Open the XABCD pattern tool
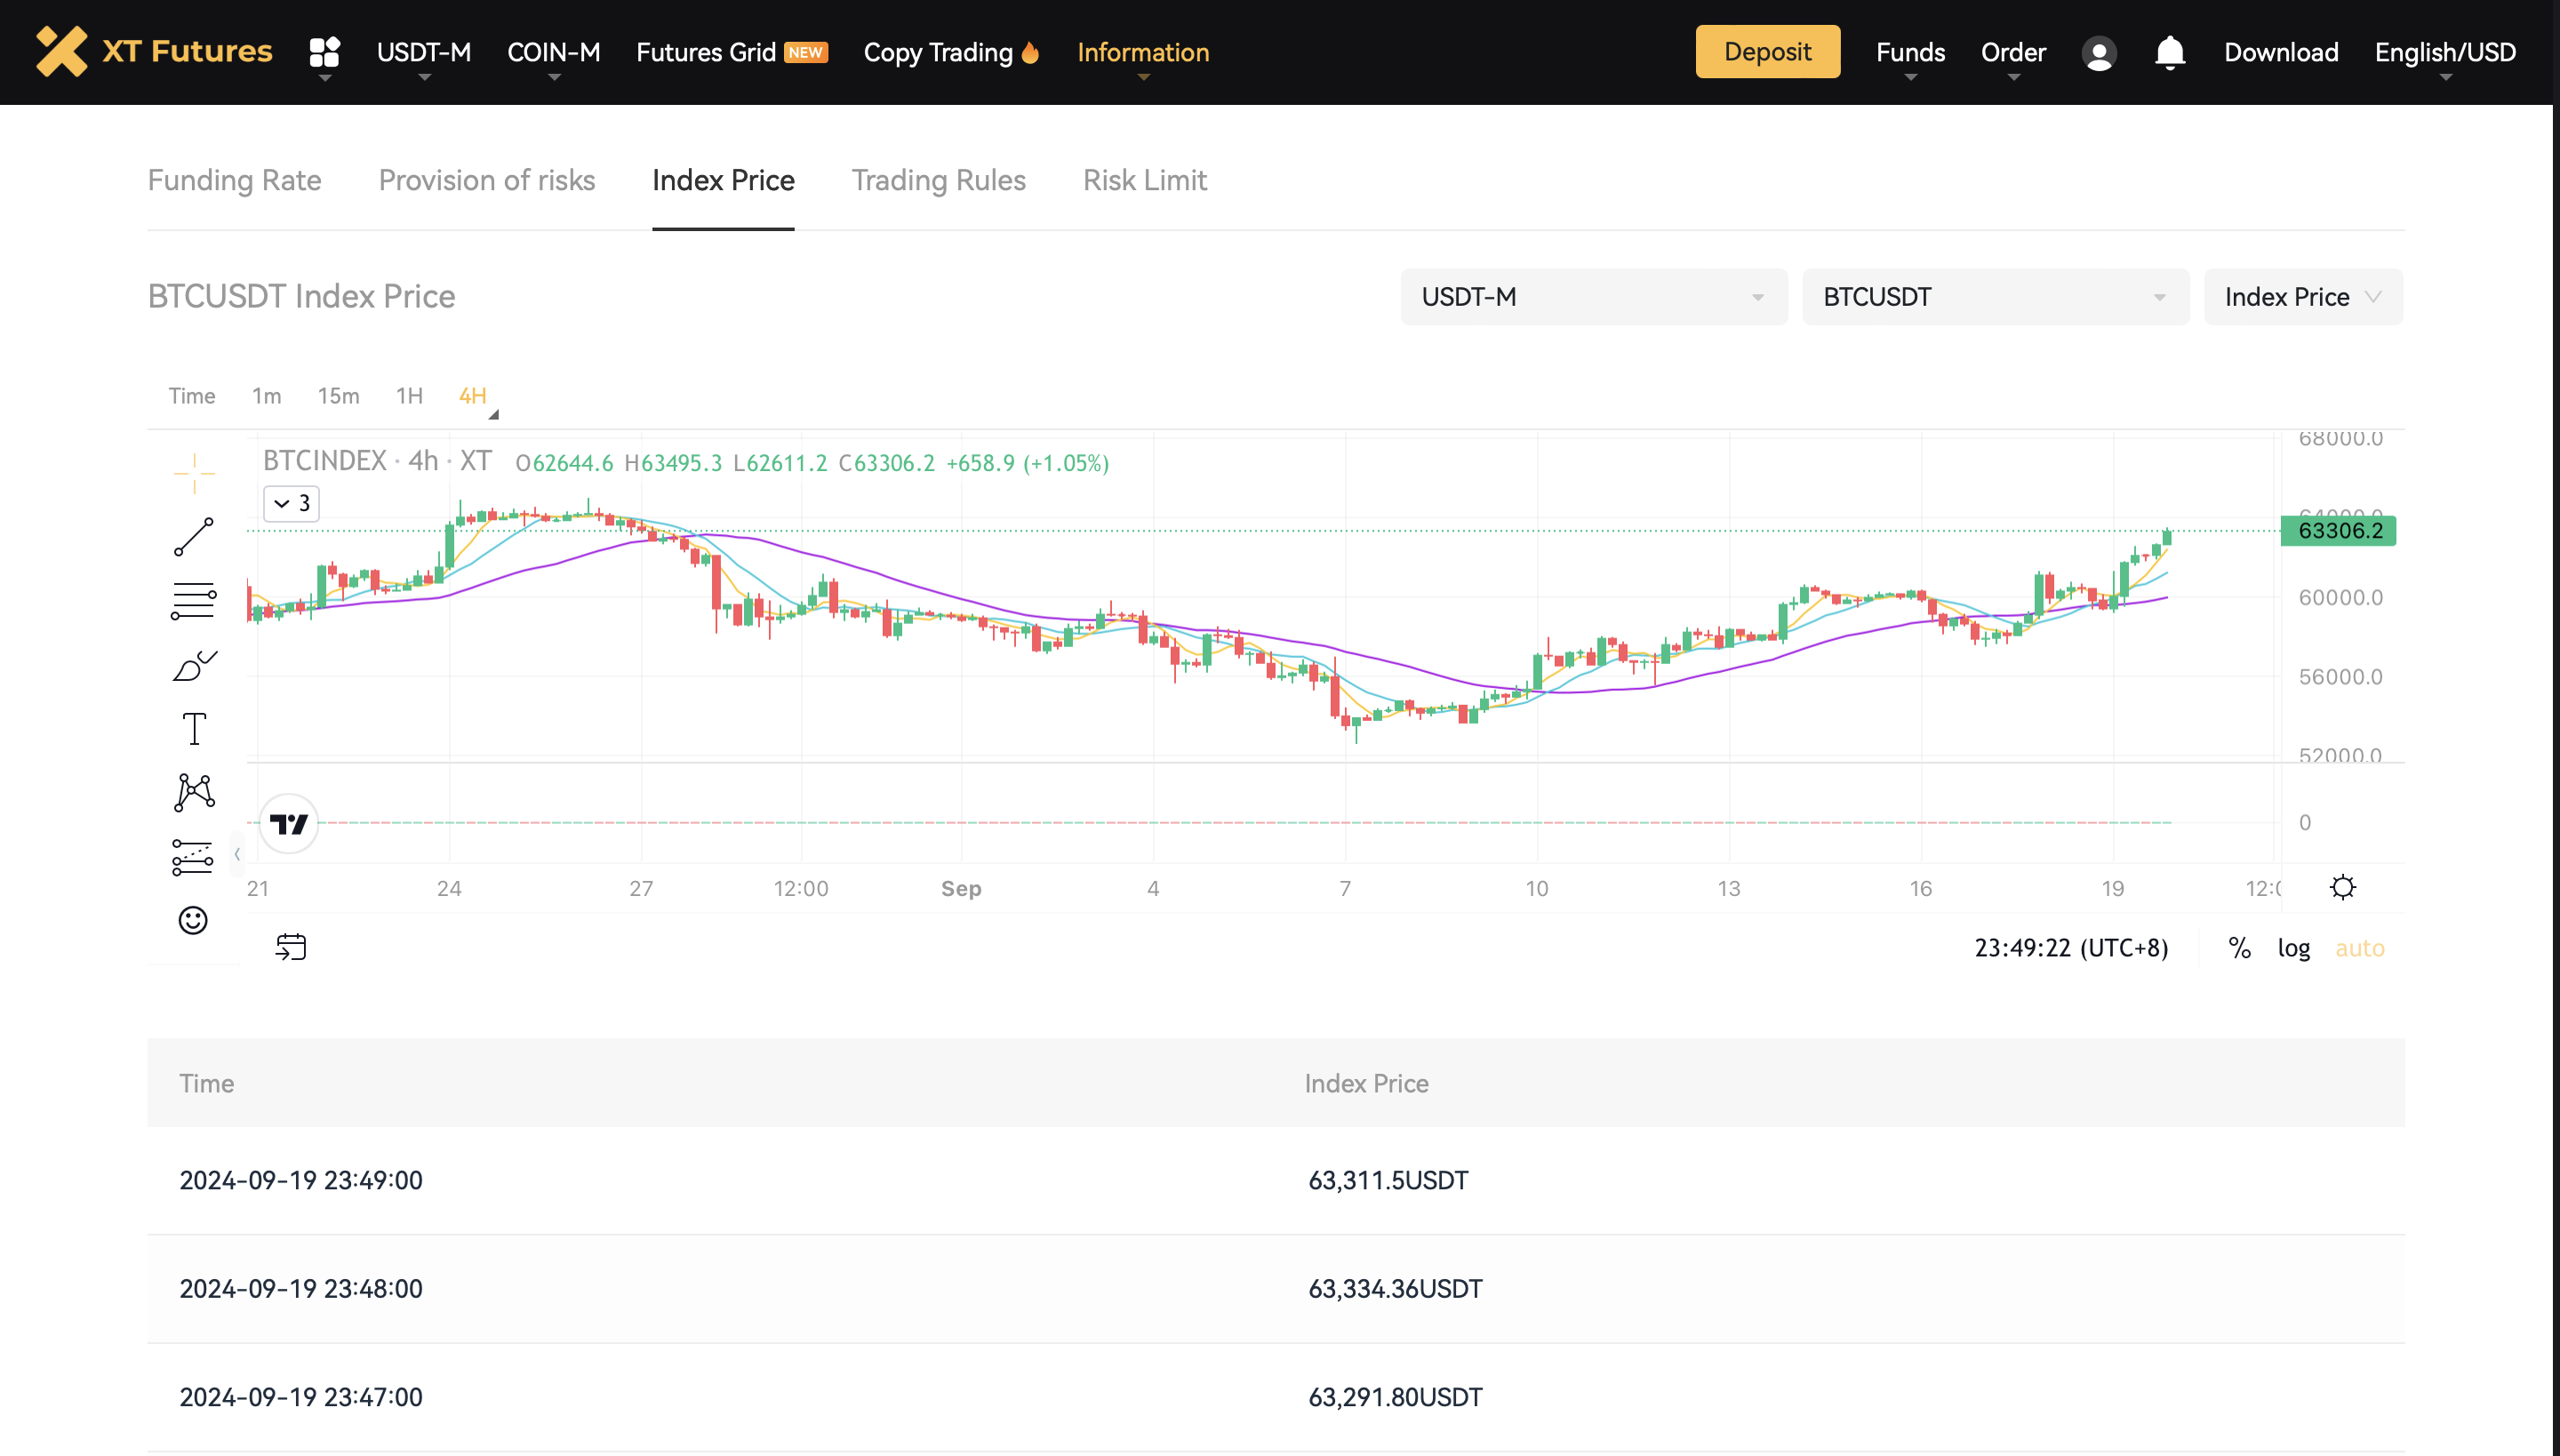2560x1456 pixels. pos(193,792)
